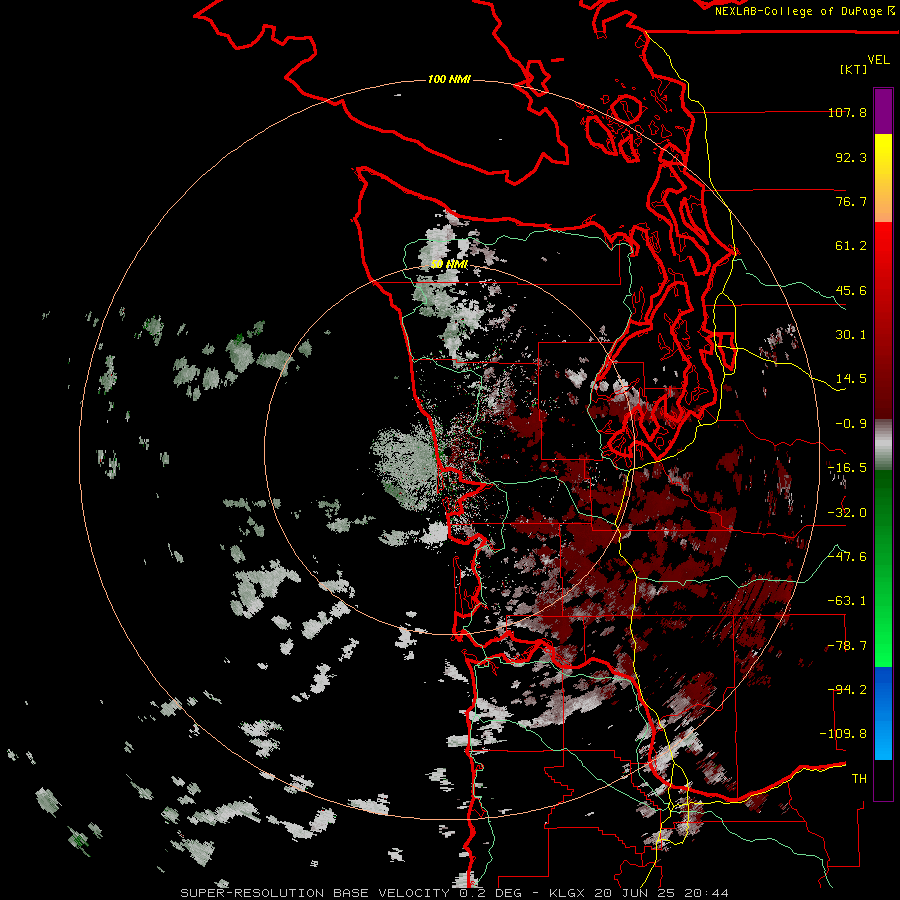The image size is (900, 900).
Task: Click the TH legend label
Action: 859,779
